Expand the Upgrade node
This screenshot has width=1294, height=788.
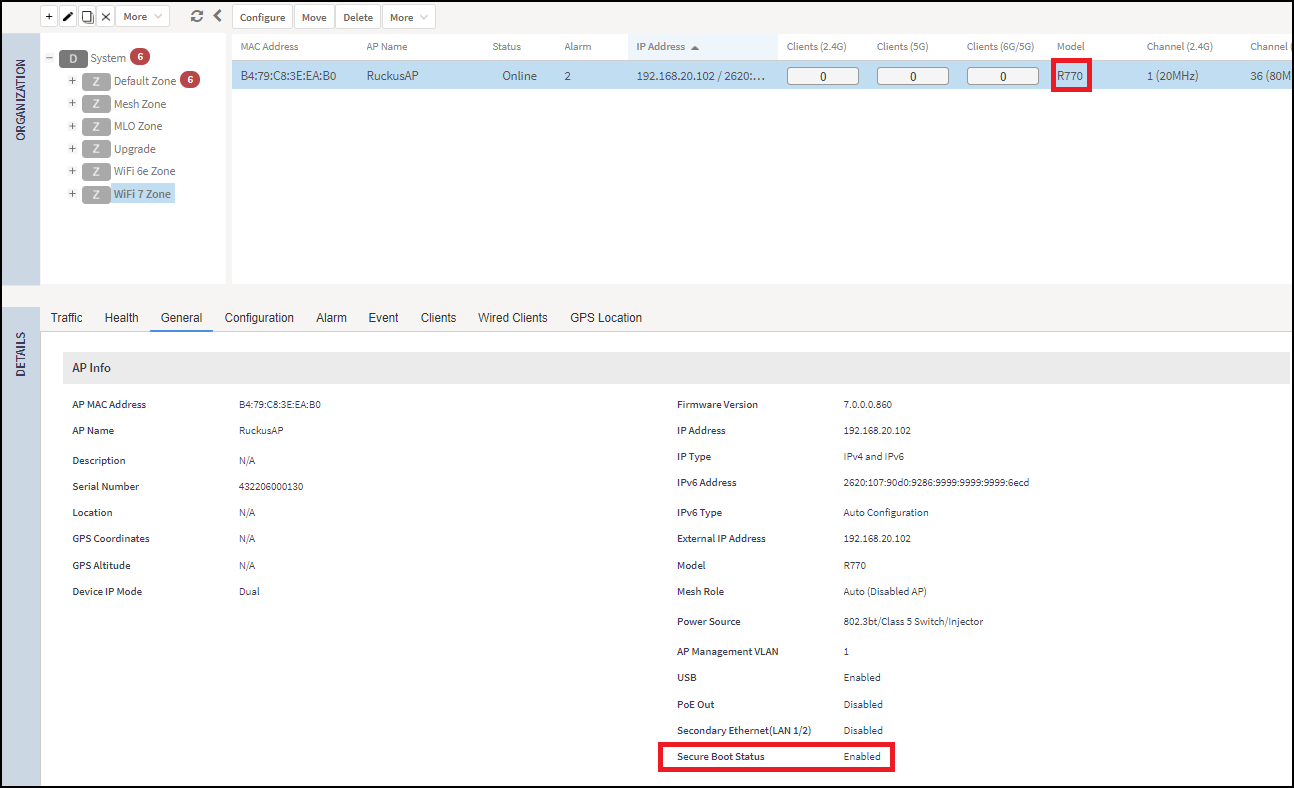click(72, 149)
